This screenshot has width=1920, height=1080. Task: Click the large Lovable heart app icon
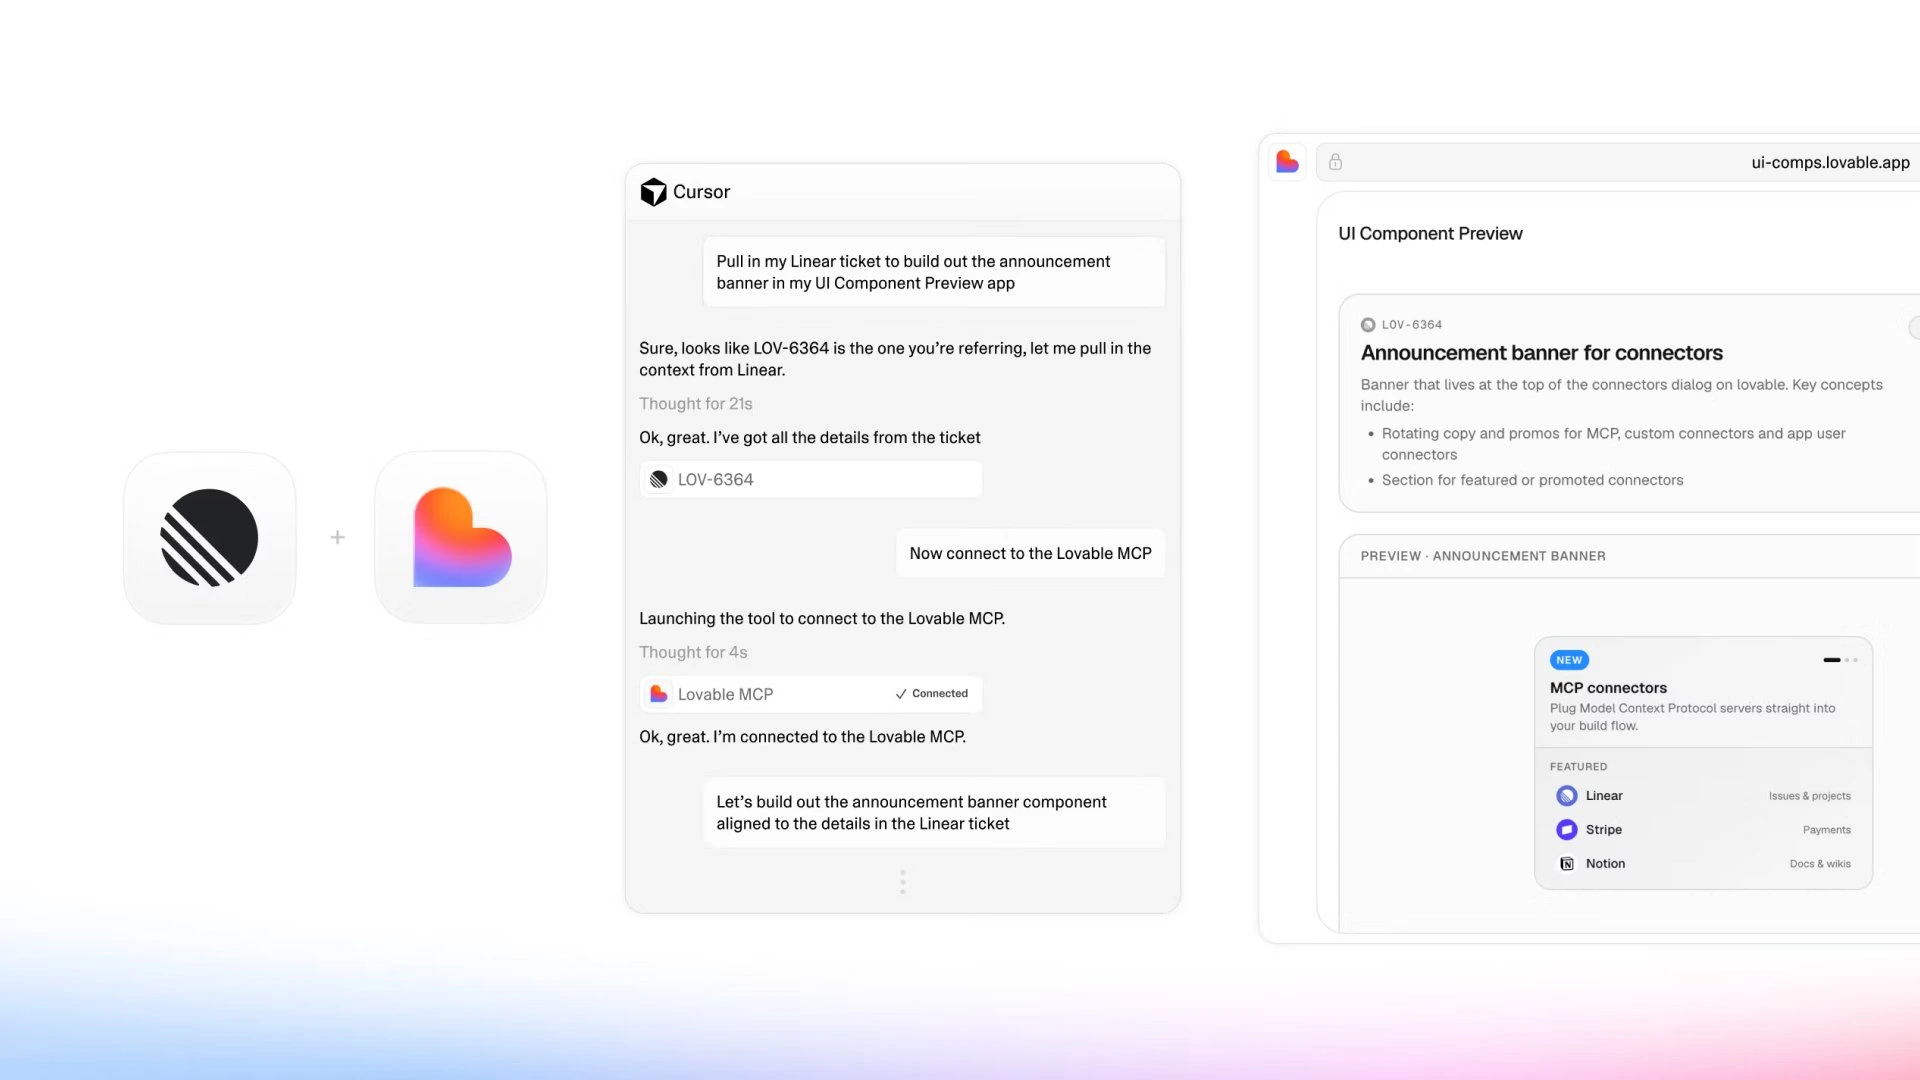coord(461,537)
